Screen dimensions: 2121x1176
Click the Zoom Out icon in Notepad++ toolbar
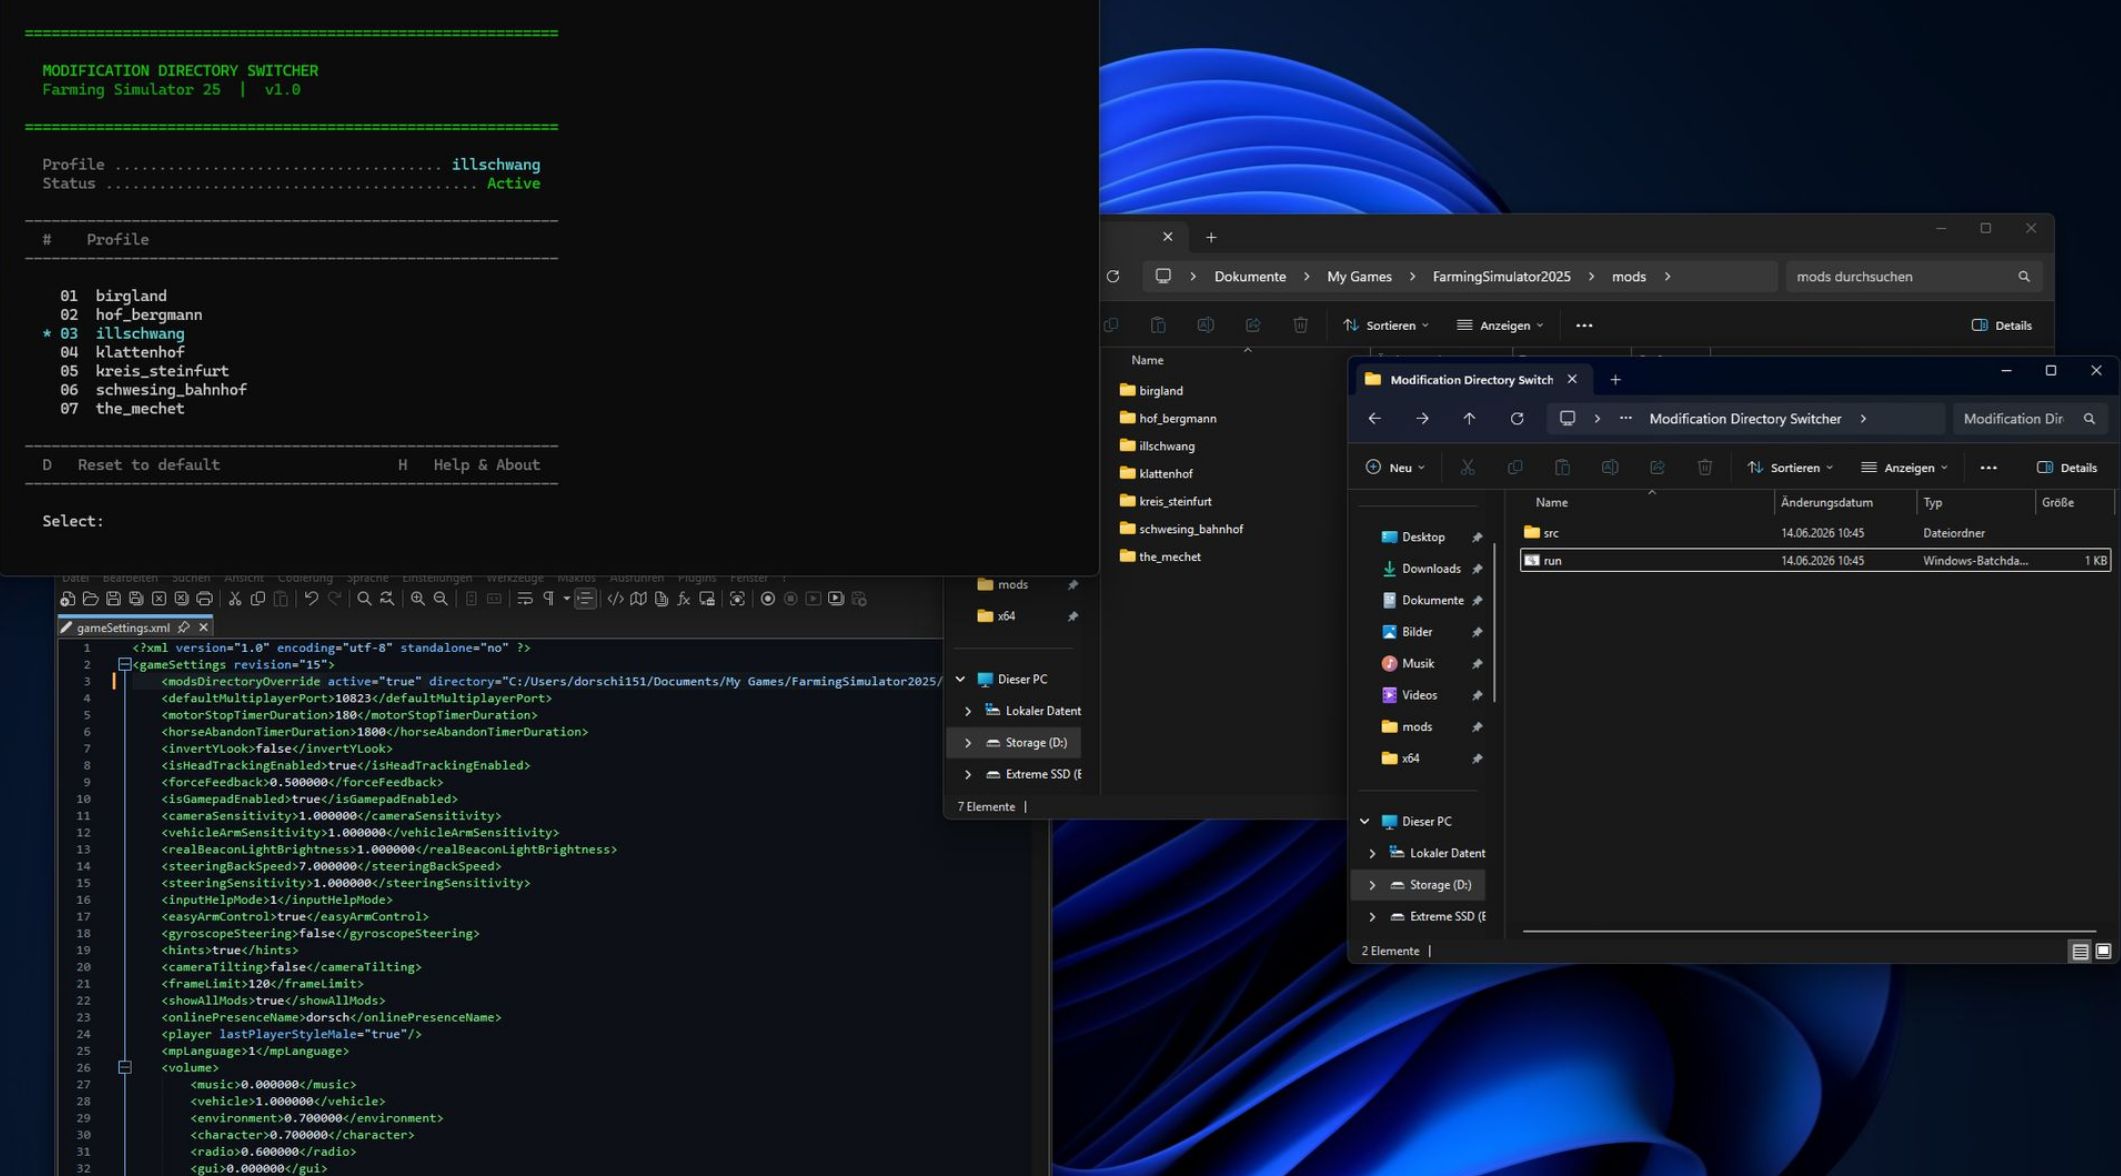coord(440,599)
